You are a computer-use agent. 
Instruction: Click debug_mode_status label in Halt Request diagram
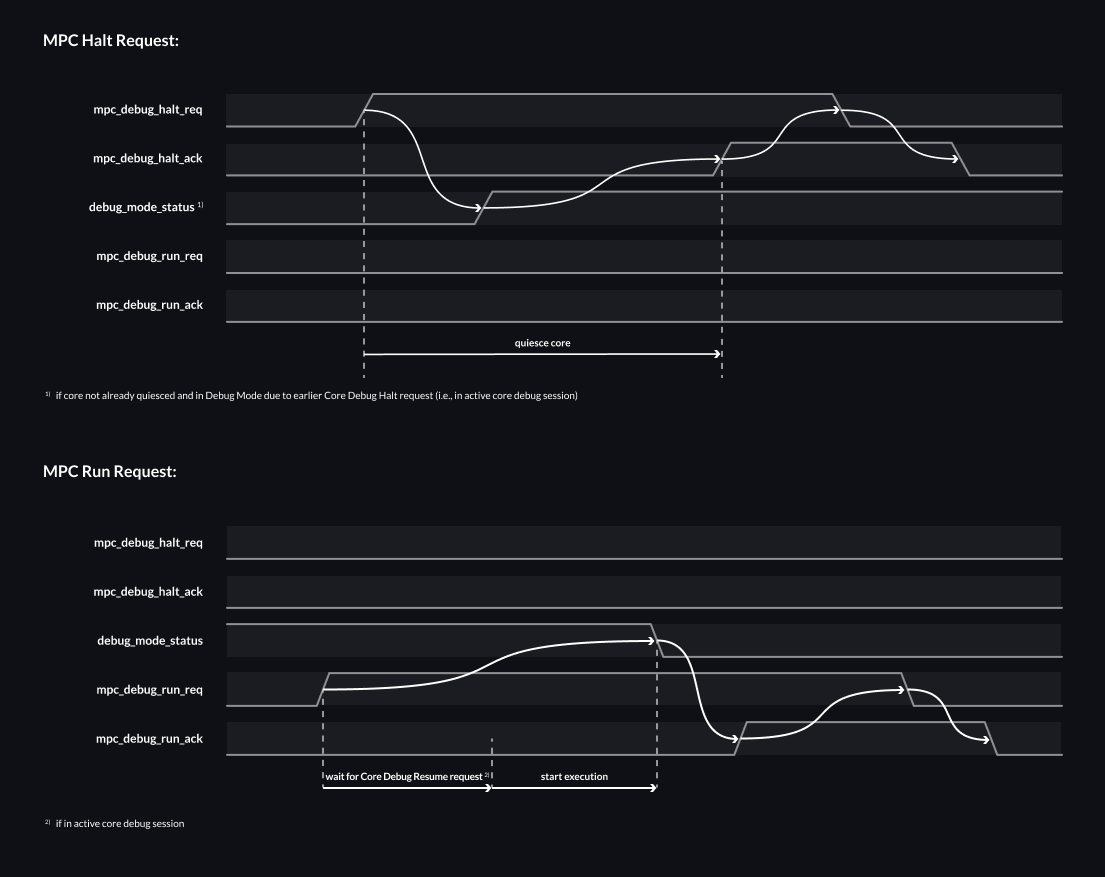coord(142,207)
